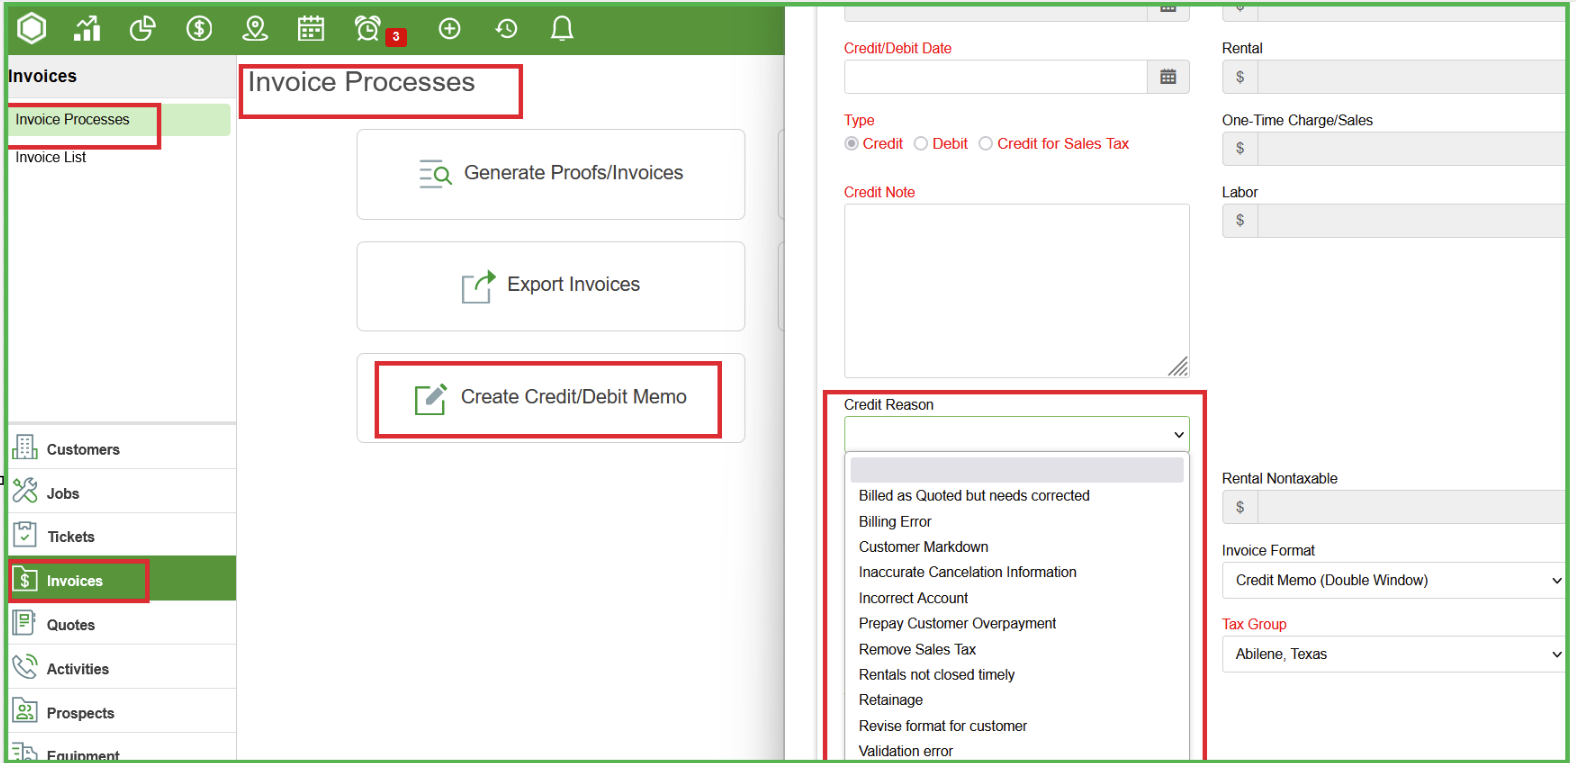Screen dimensions: 1576x763
Task: Open the Credit Reason dropdown
Action: (1017, 434)
